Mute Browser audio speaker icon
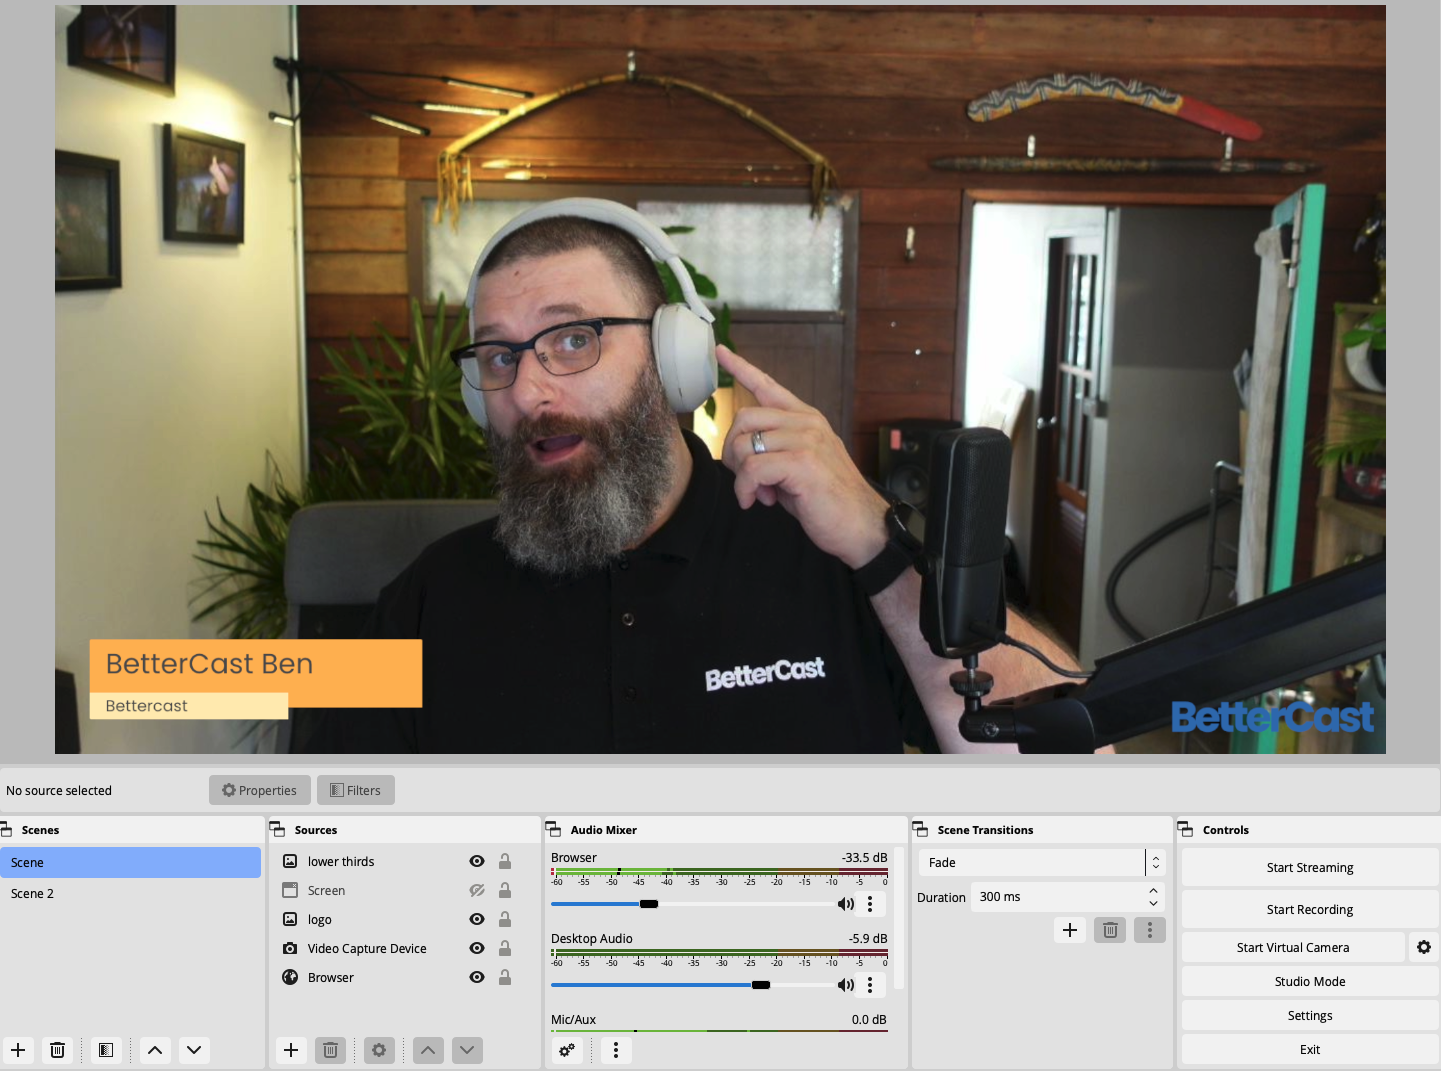This screenshot has width=1441, height=1071. (846, 904)
